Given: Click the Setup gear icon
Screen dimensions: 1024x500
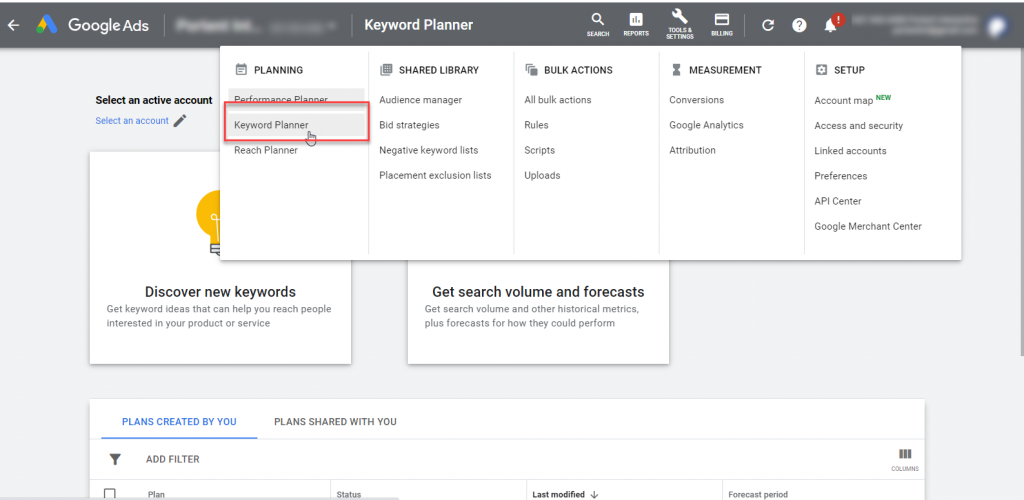Looking at the screenshot, I should point(821,70).
